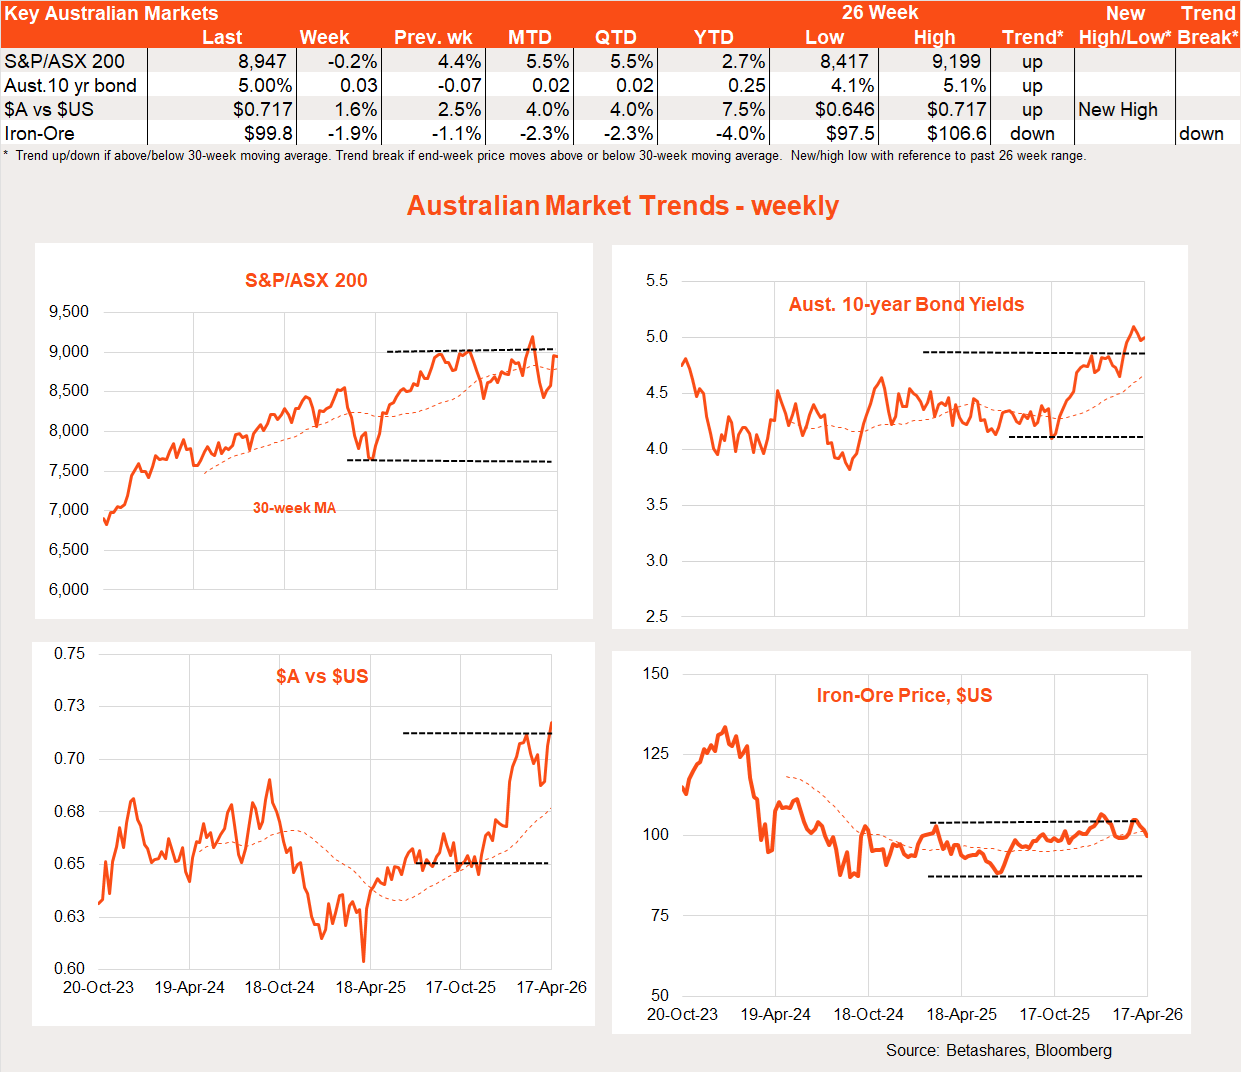
Task: Click the trend definition footnote below the table
Action: 545,156
